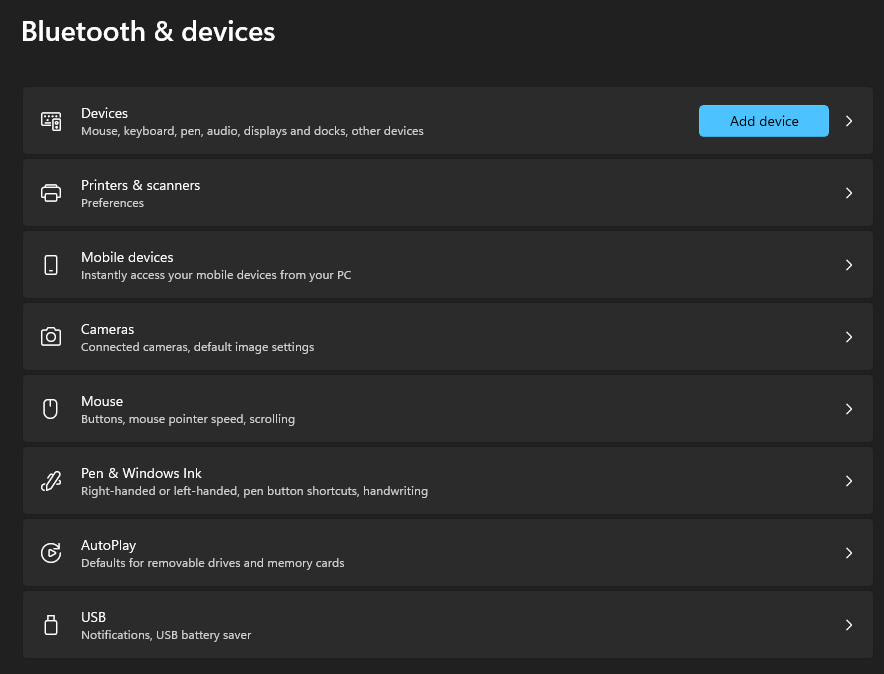This screenshot has width=884, height=674.
Task: Open Cameras with the right chevron
Action: coord(849,337)
